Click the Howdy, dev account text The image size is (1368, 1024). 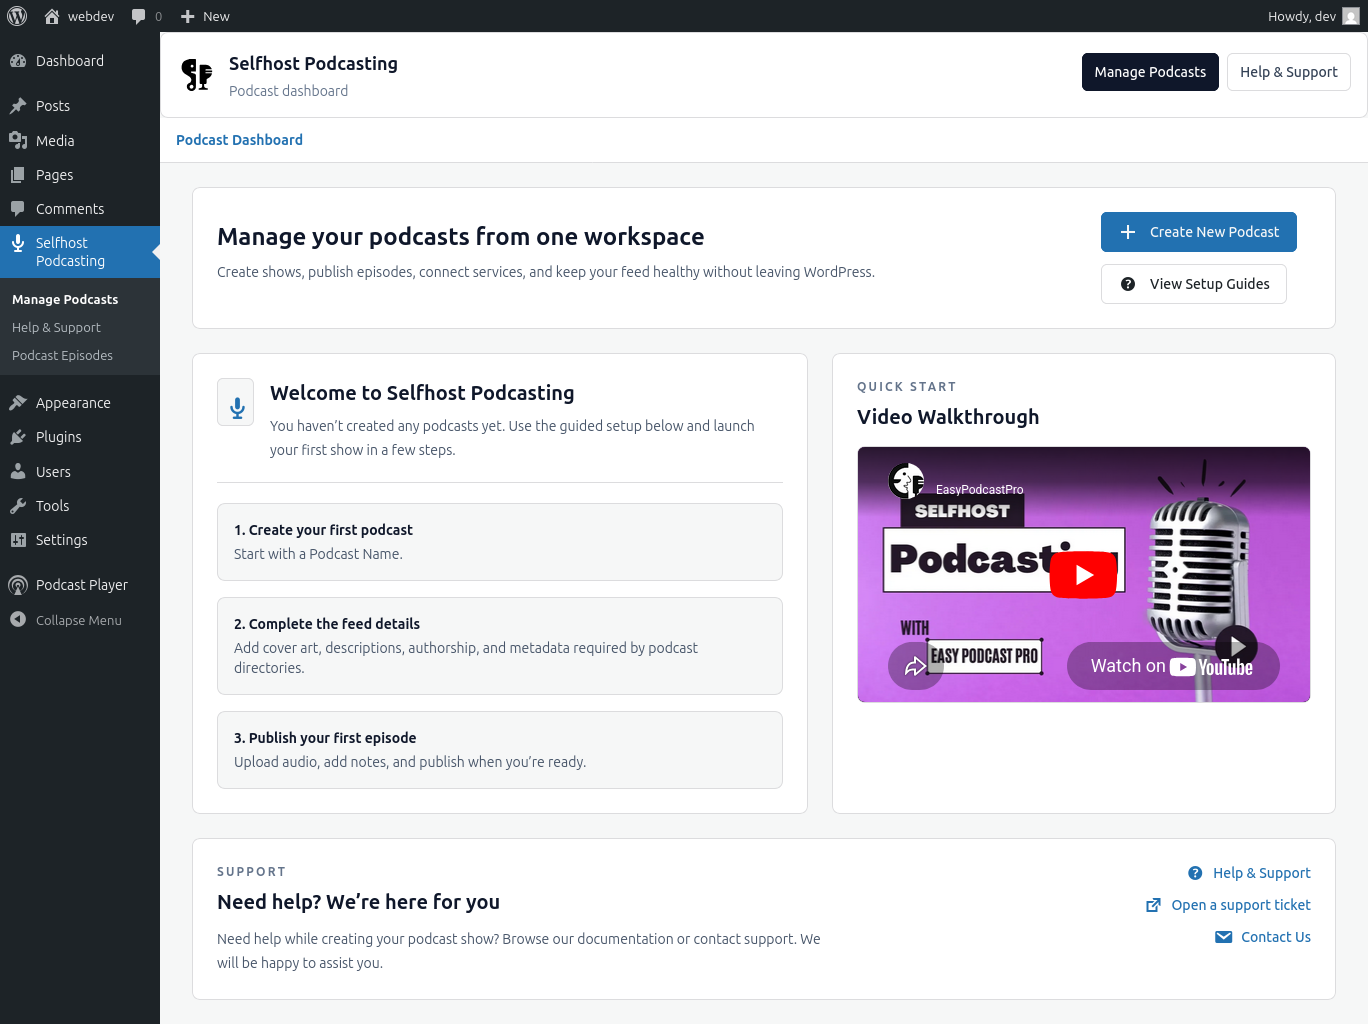1301,16
